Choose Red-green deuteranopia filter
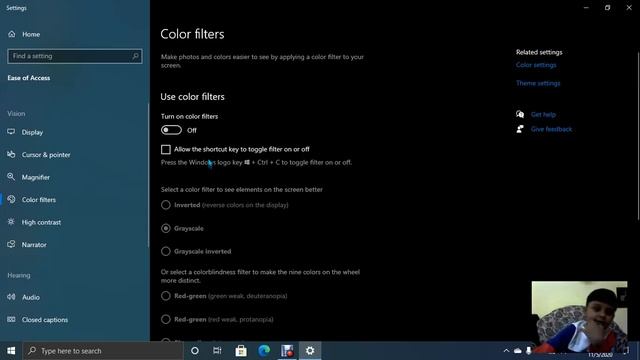The image size is (640, 360). click(166, 296)
